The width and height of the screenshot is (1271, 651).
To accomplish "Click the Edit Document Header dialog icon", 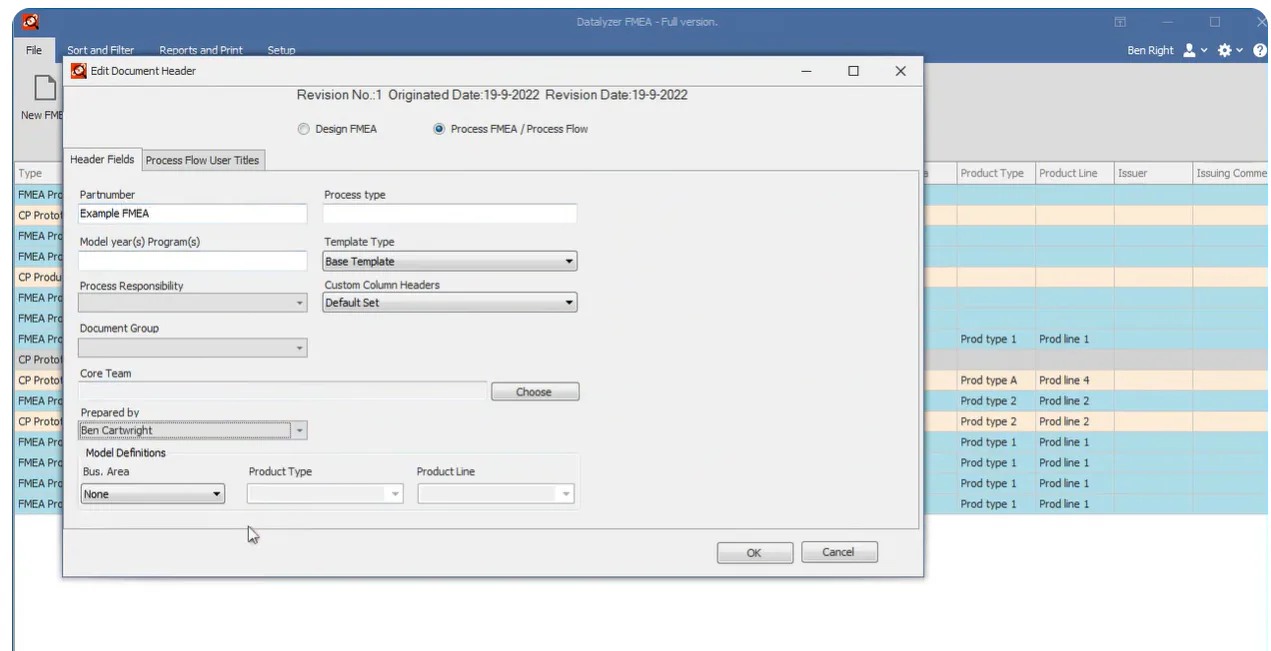I will (79, 71).
